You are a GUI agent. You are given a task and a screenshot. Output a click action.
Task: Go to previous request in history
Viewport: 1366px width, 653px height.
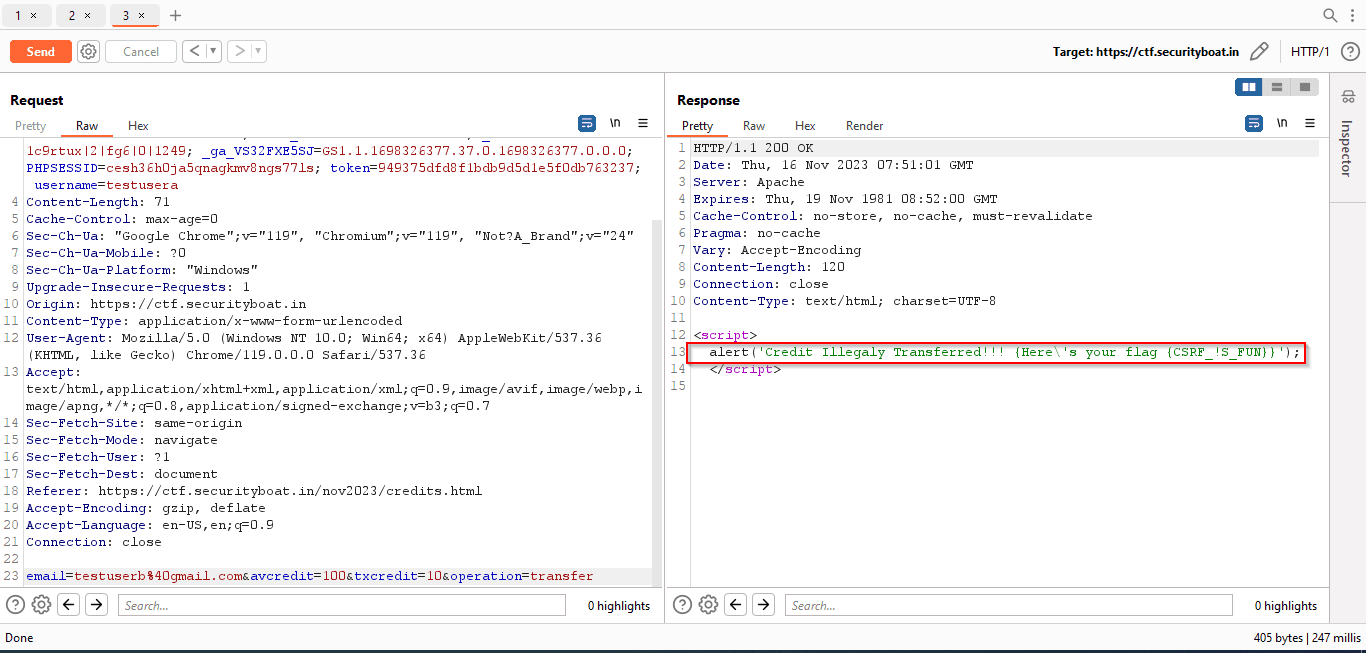pos(195,51)
